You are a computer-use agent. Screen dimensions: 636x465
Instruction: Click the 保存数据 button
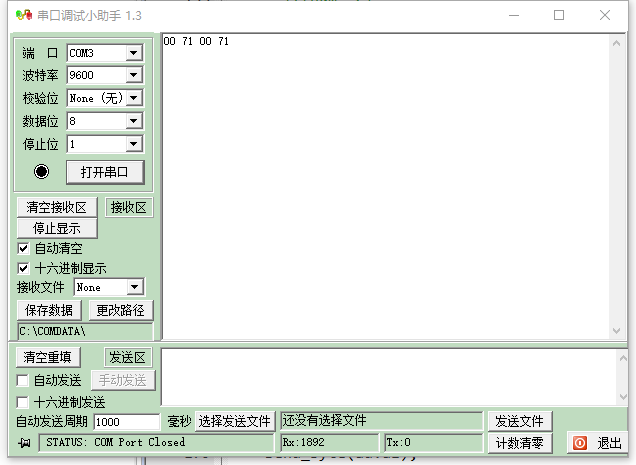[x=49, y=310]
